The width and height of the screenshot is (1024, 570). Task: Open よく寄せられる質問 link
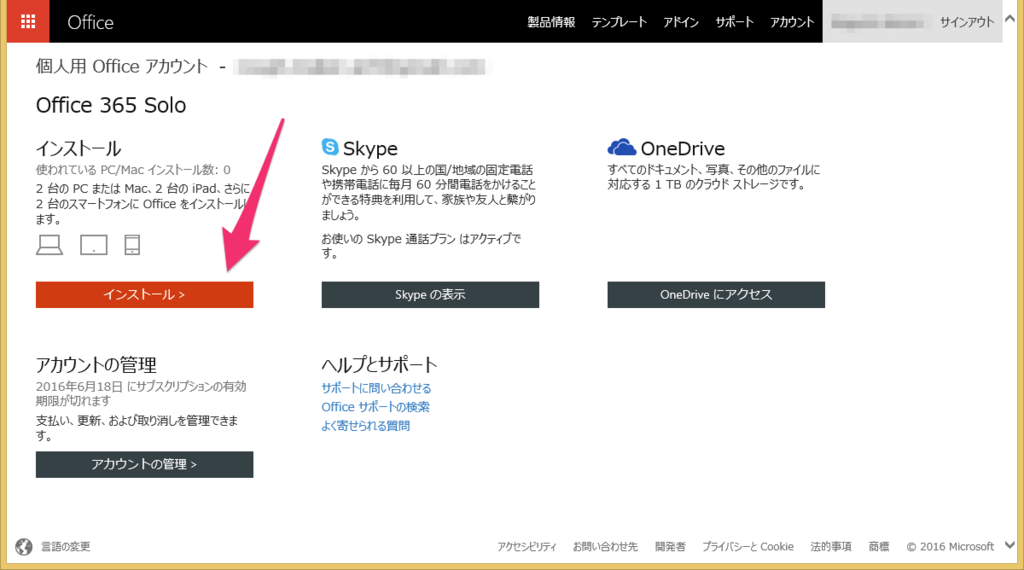pos(366,426)
